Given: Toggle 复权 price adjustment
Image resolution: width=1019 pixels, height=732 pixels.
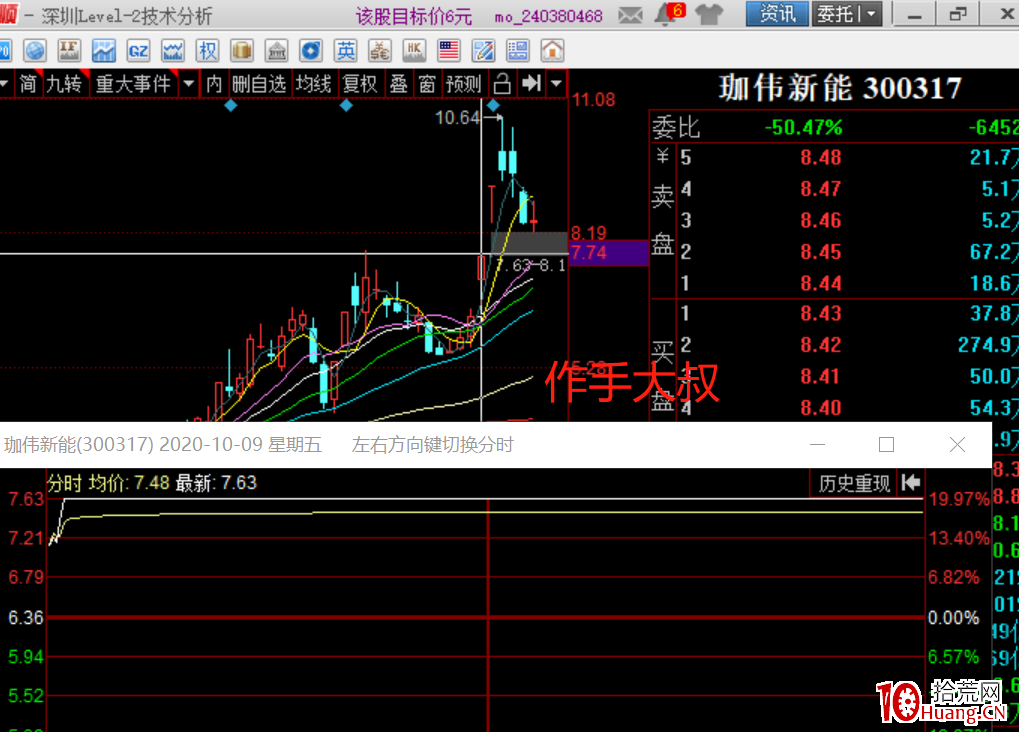Looking at the screenshot, I should (x=359, y=84).
